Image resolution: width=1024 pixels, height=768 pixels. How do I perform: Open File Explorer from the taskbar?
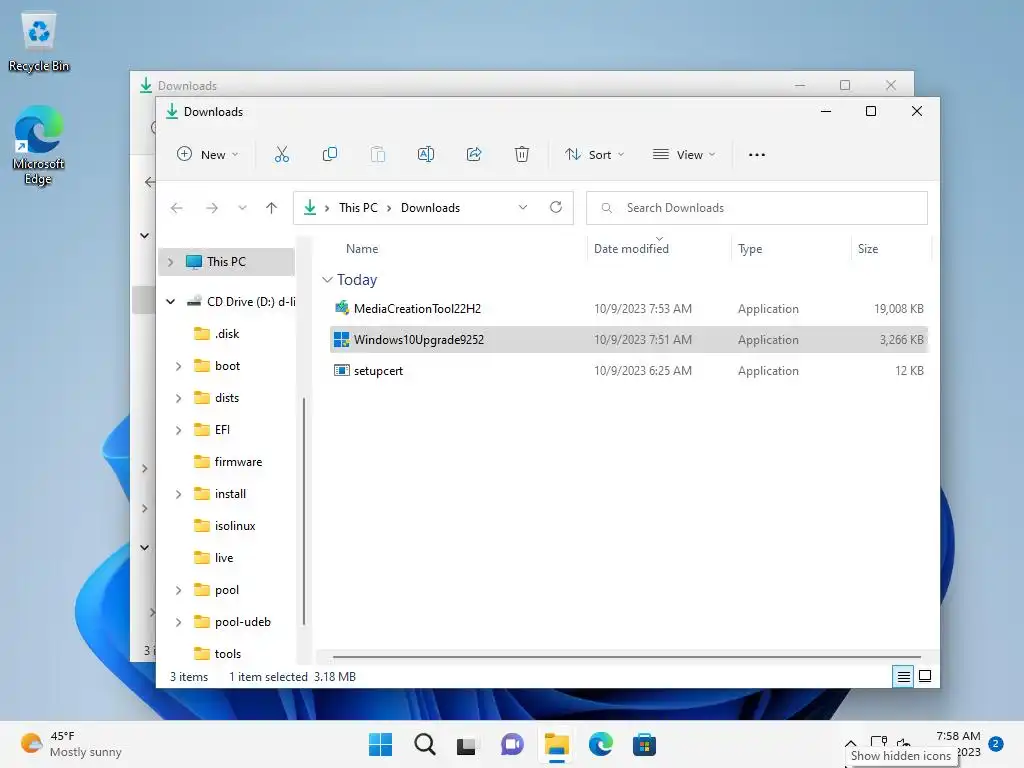(556, 744)
